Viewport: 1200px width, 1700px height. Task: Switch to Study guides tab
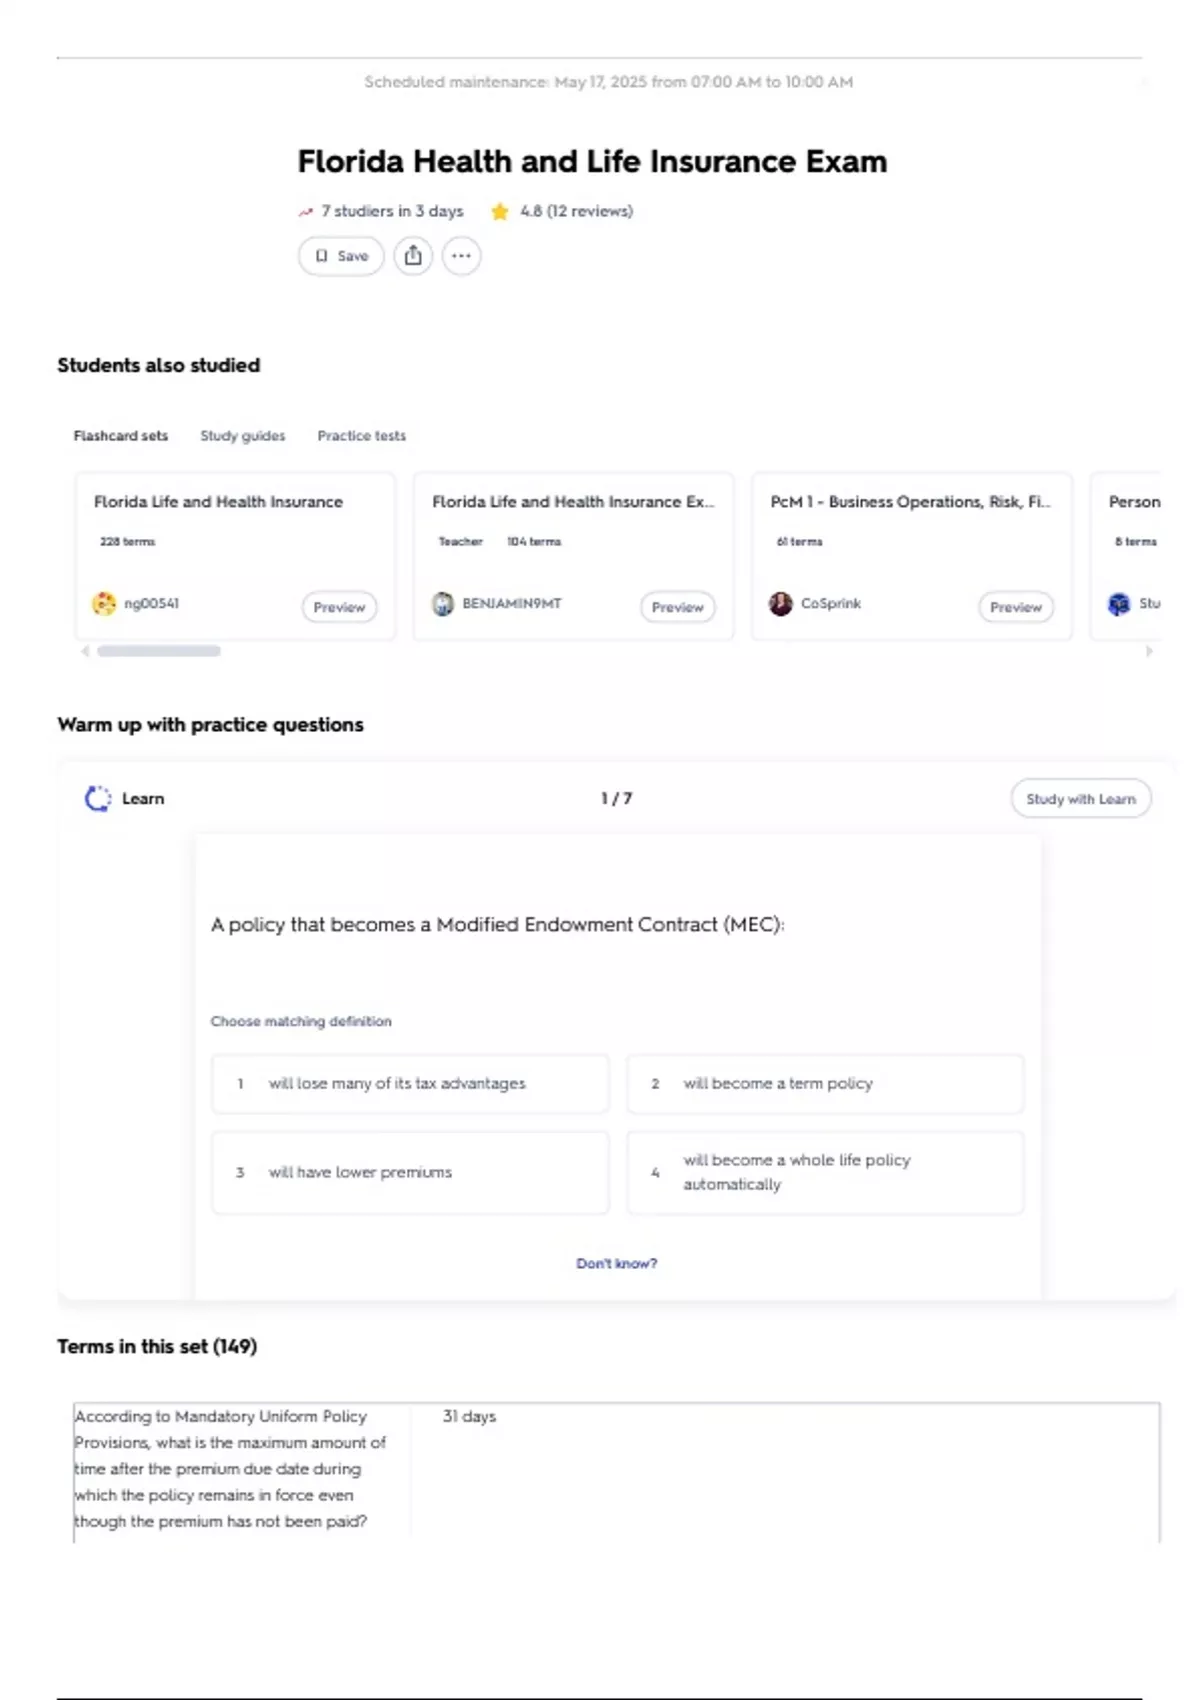coord(242,436)
